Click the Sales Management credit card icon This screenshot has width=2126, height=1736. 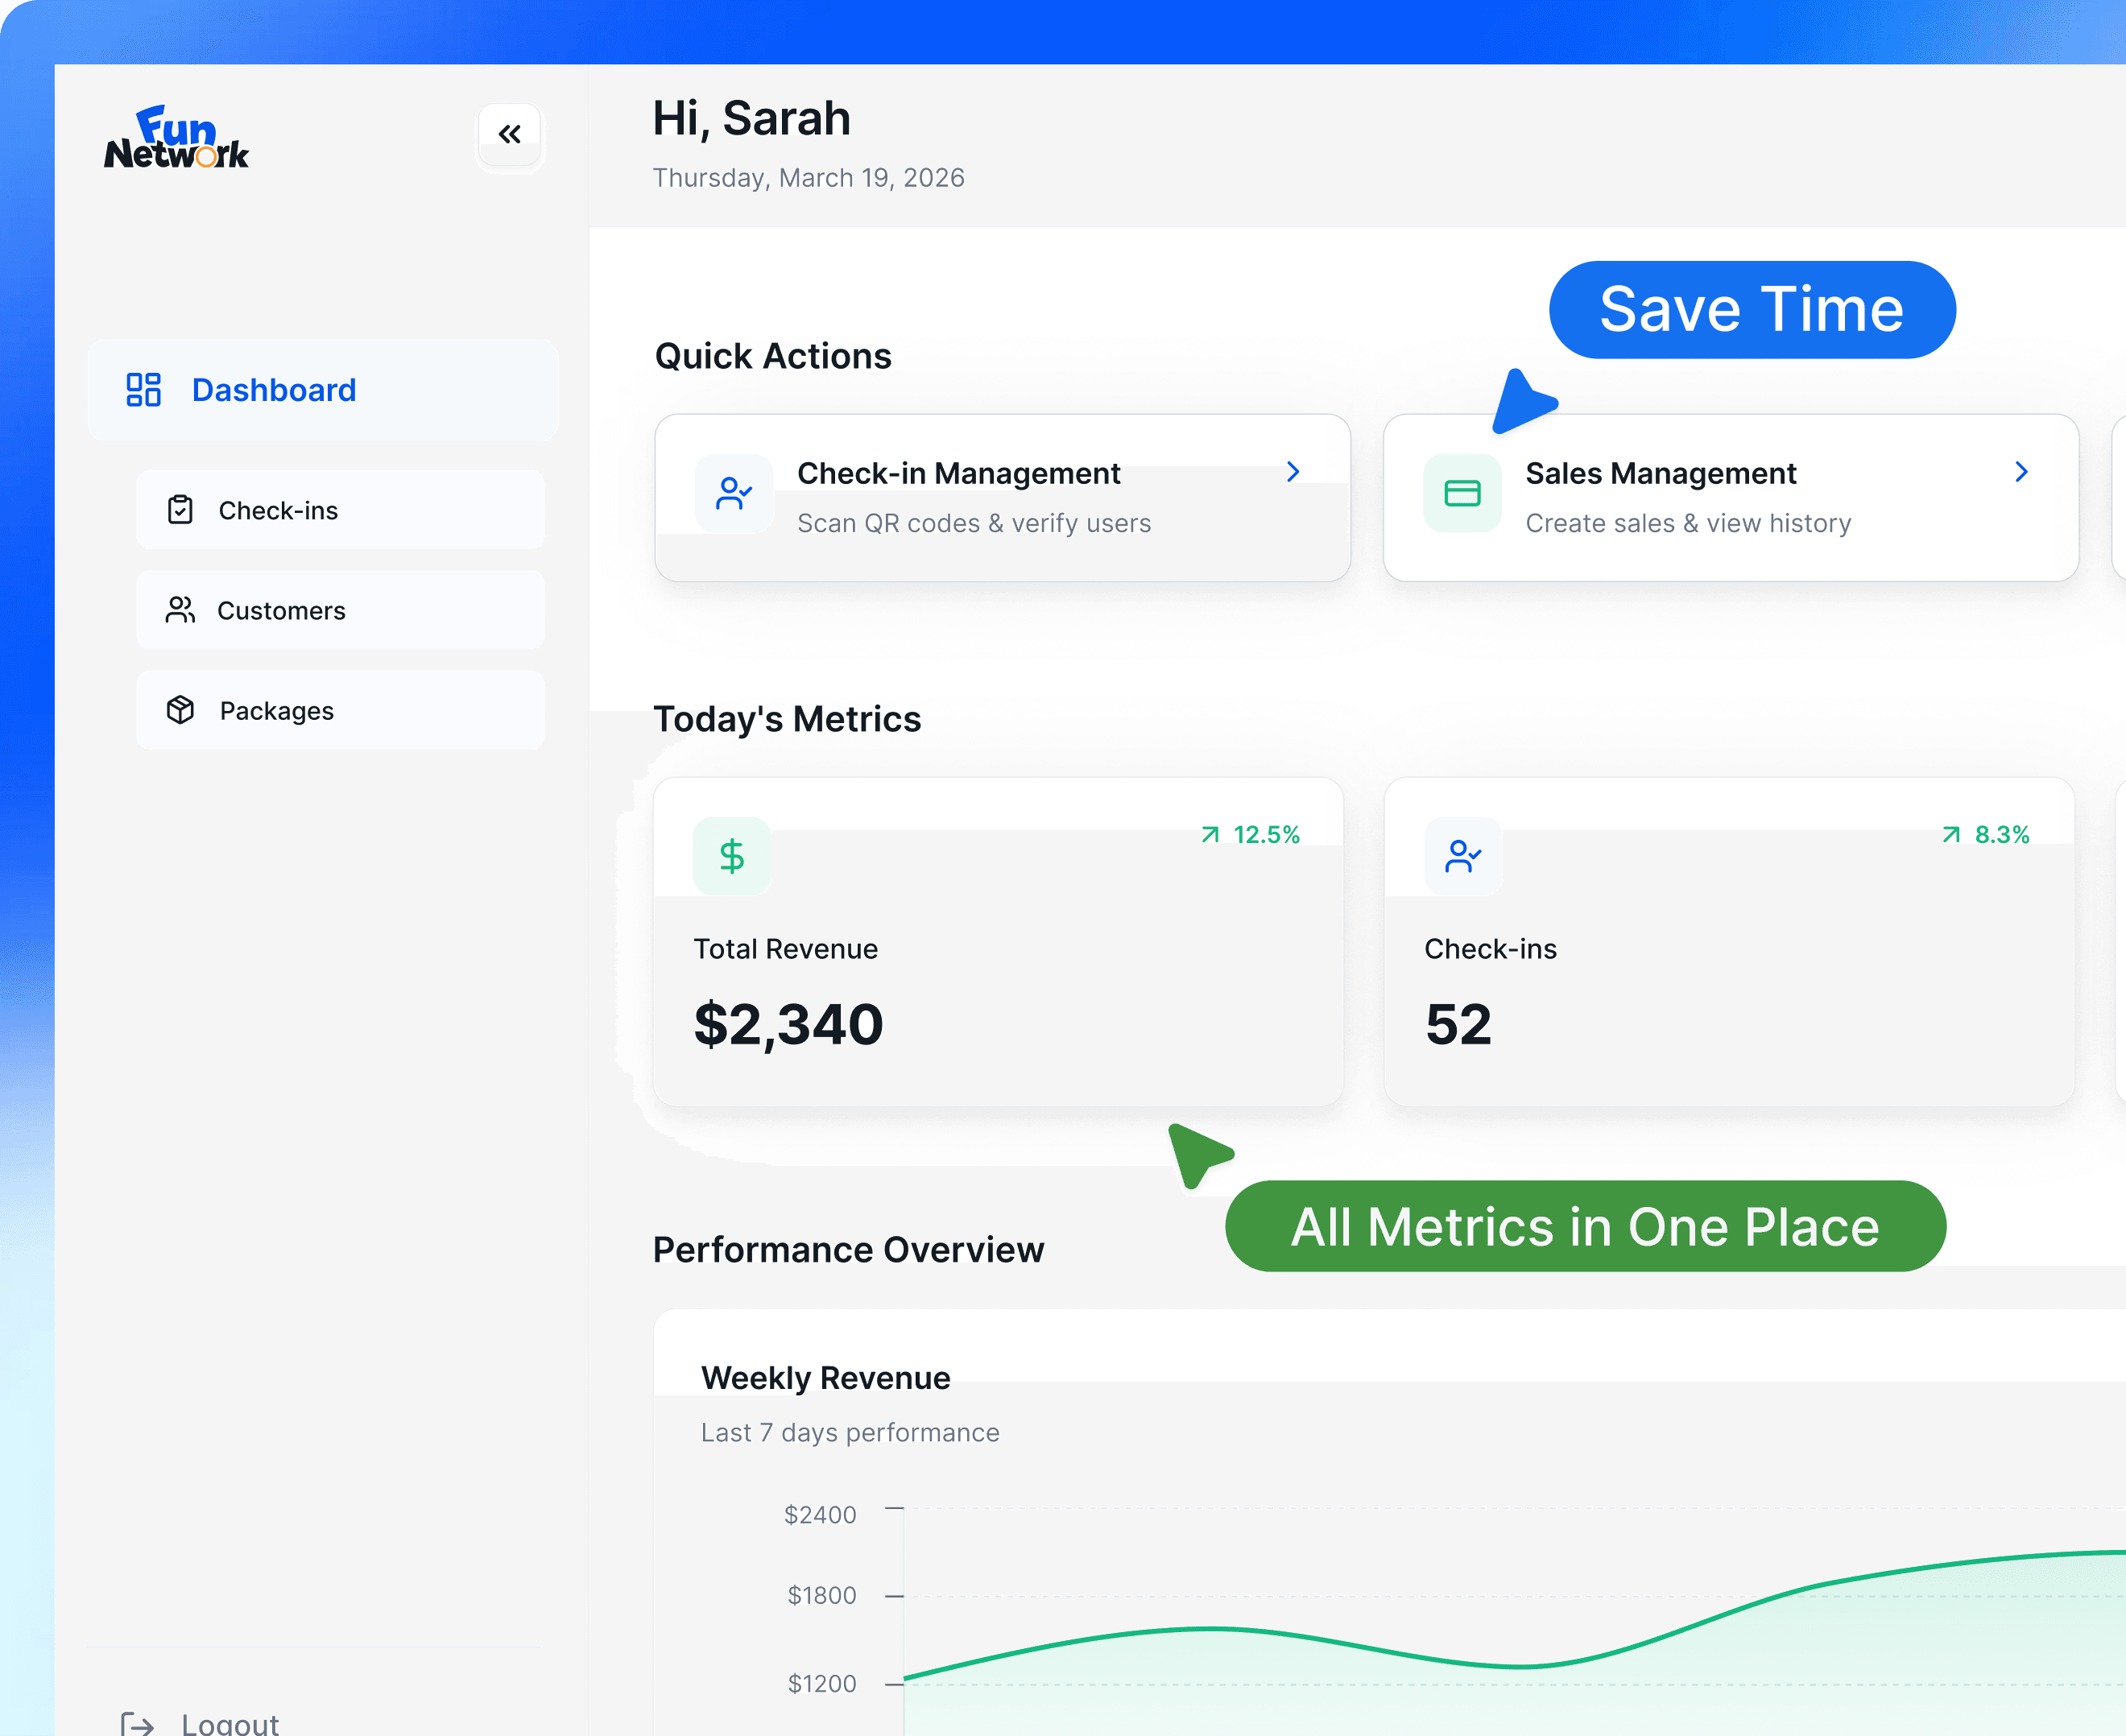pos(1462,493)
